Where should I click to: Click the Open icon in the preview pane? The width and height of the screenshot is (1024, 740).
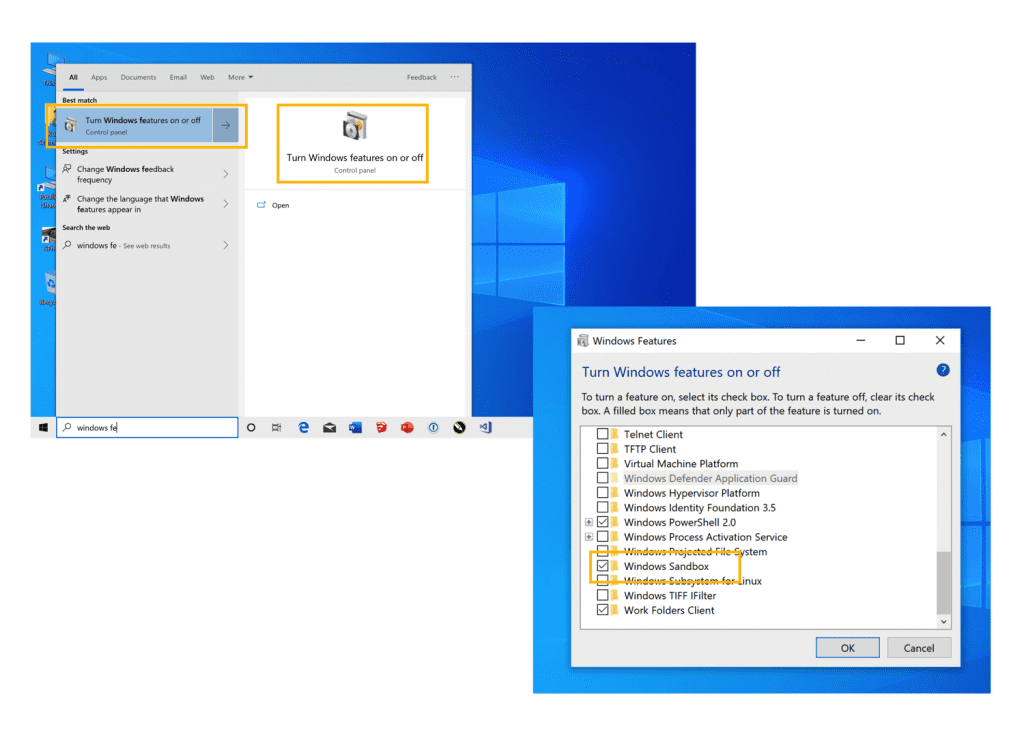261,205
